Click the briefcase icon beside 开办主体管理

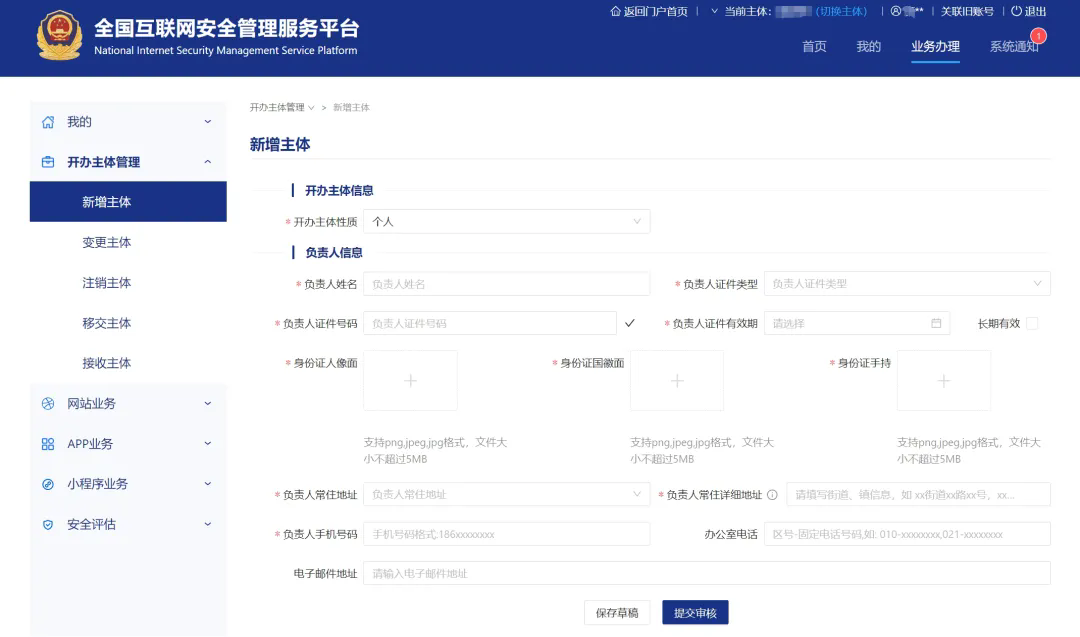[x=48, y=162]
